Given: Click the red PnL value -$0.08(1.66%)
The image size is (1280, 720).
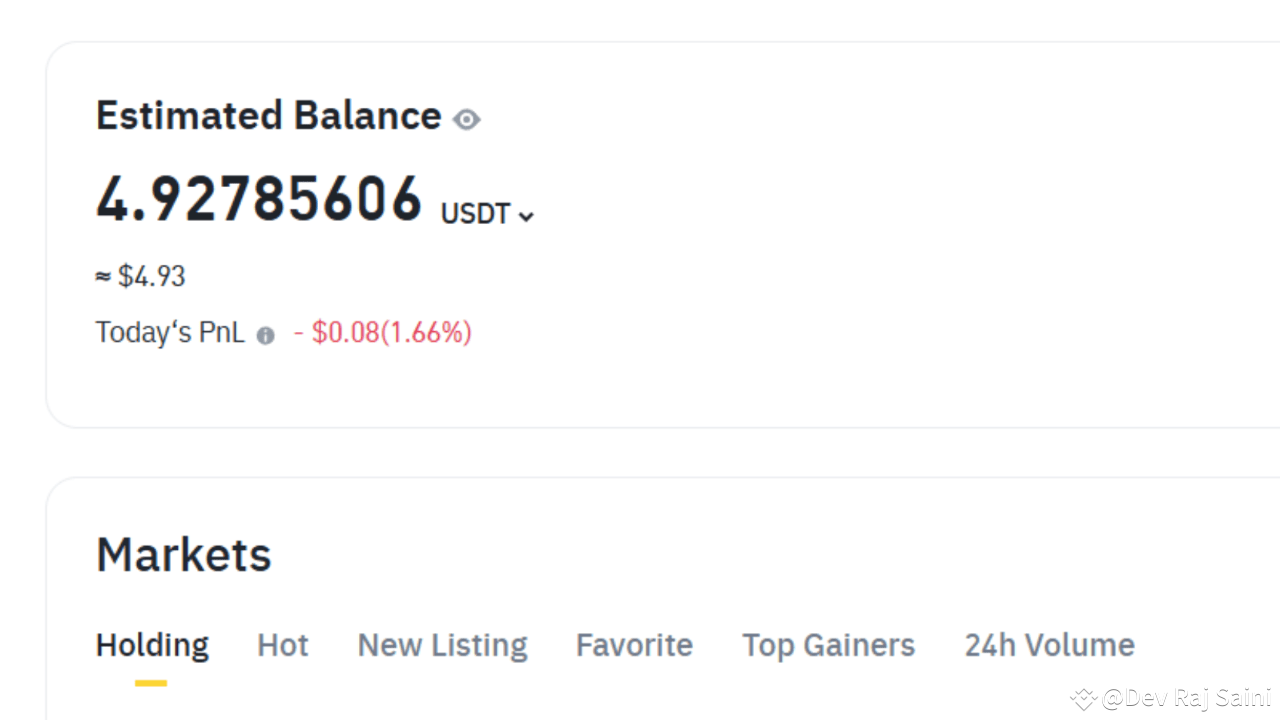Looking at the screenshot, I should (x=383, y=332).
